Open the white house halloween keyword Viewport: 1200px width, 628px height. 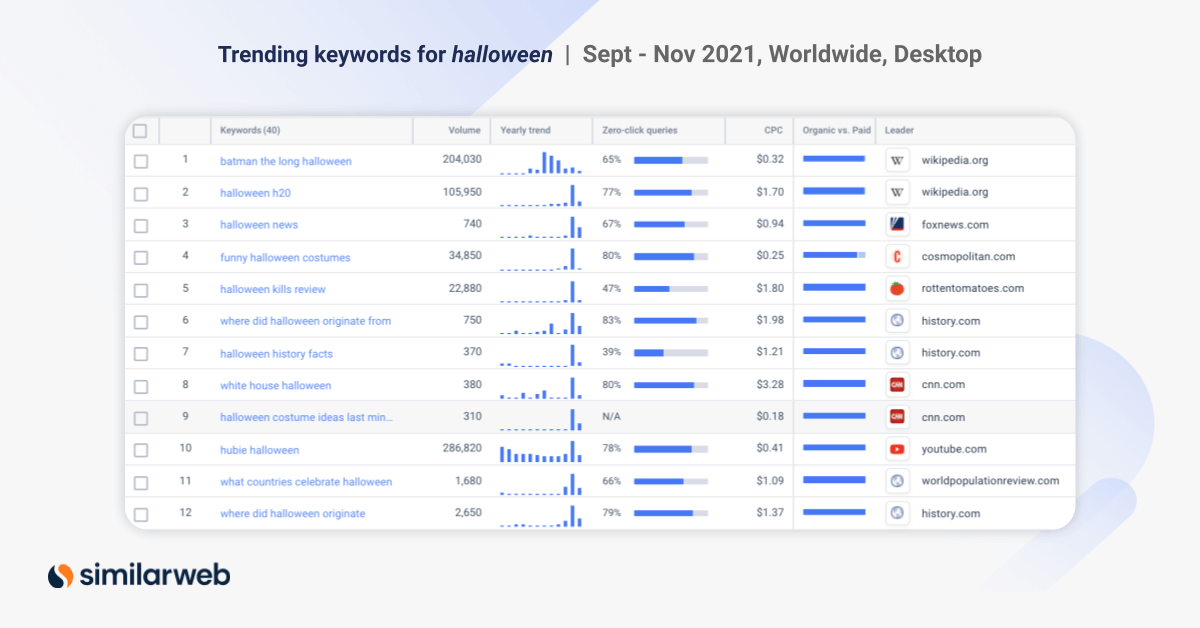tap(276, 385)
